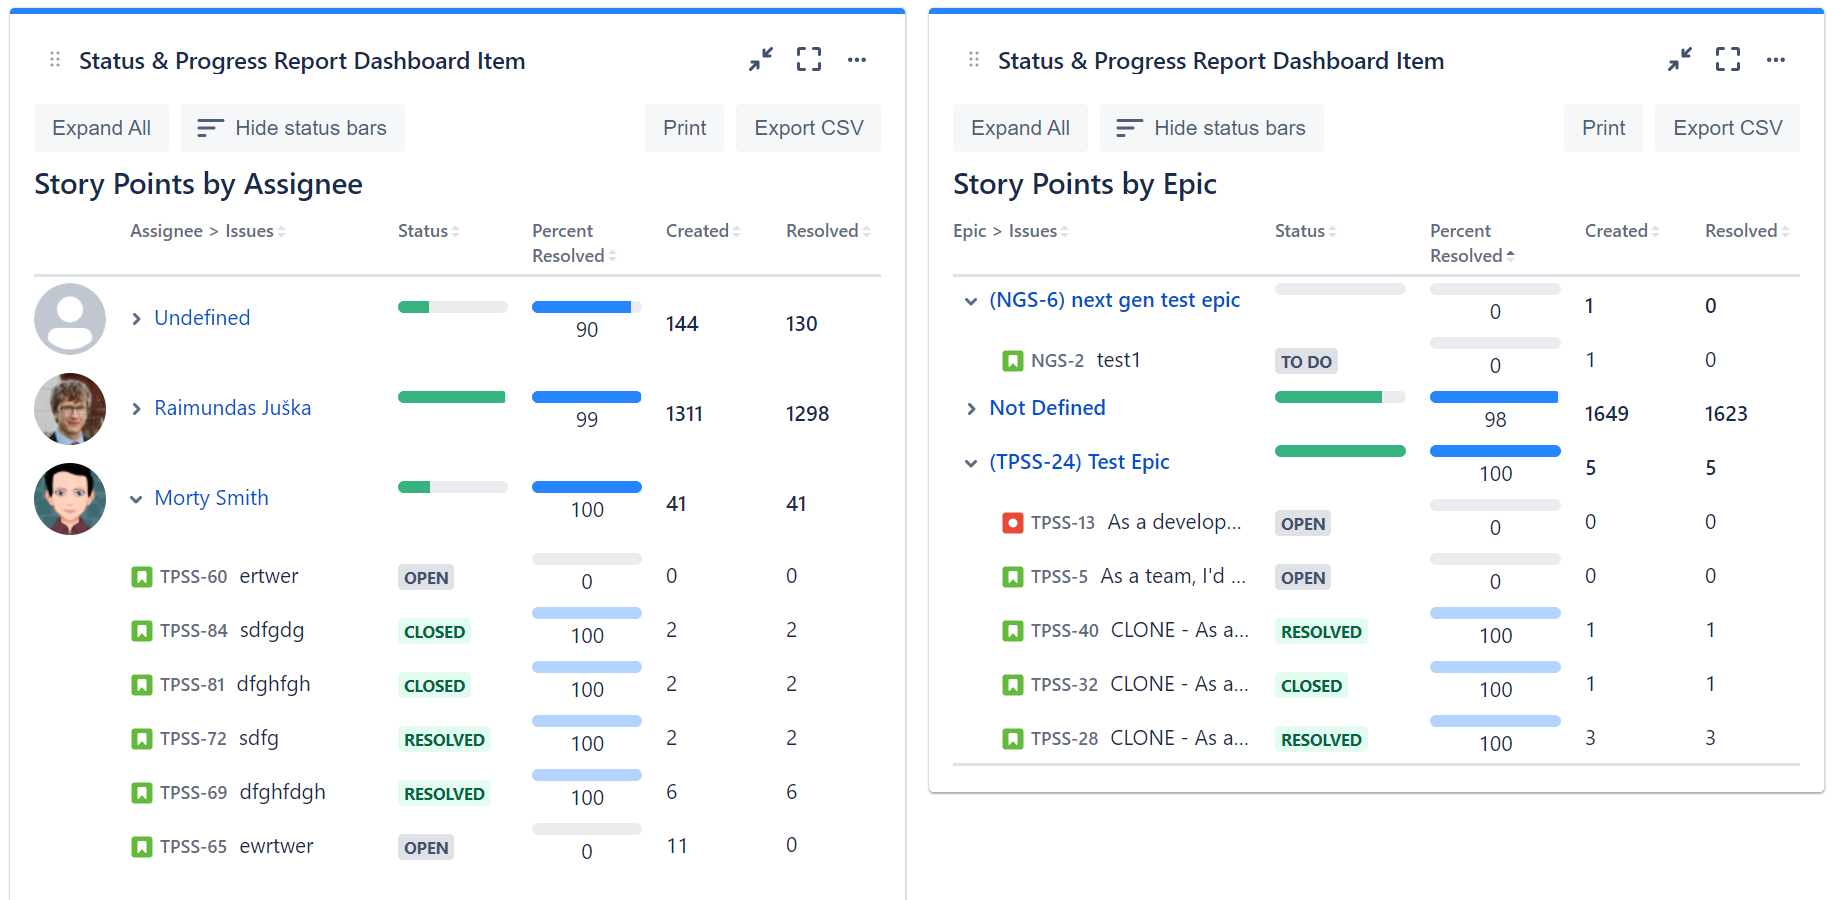Click the story type icon beside TPSS-60
The height and width of the screenshot is (900, 1840).
click(x=140, y=576)
